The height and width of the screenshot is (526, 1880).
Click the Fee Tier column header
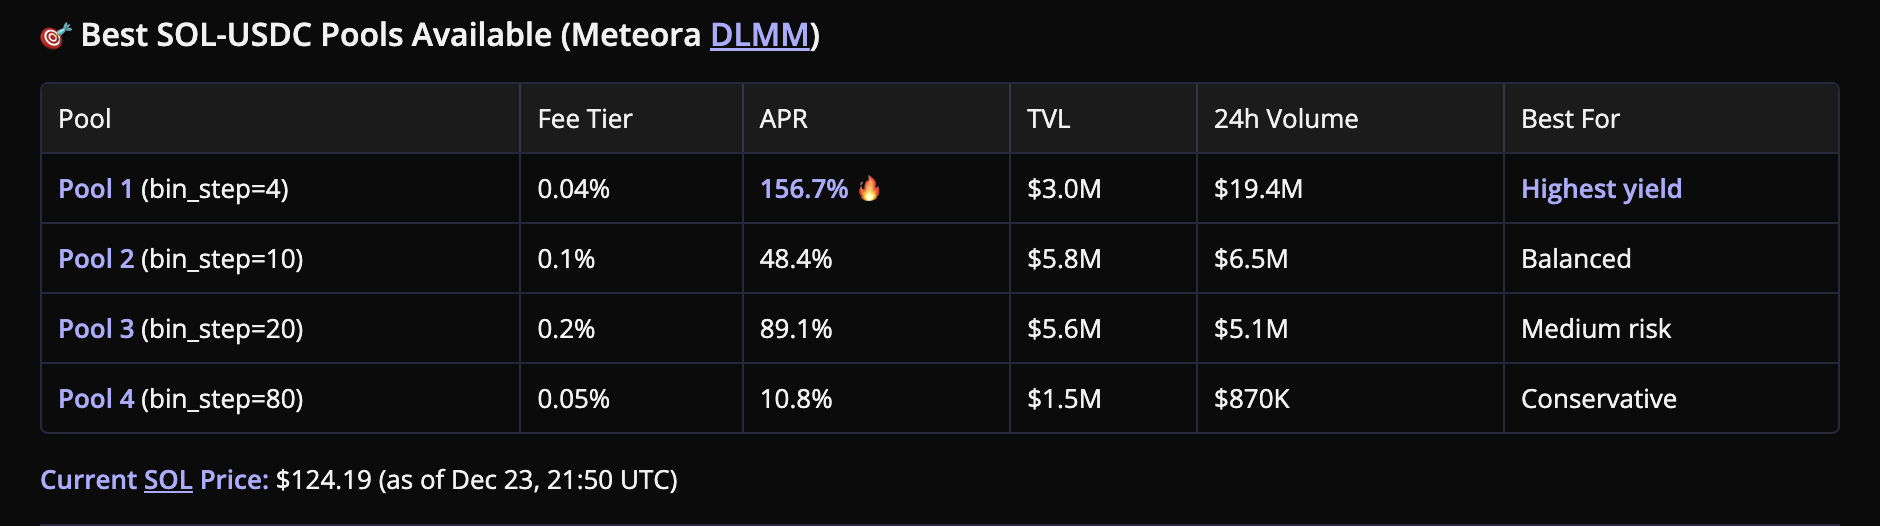coord(585,119)
